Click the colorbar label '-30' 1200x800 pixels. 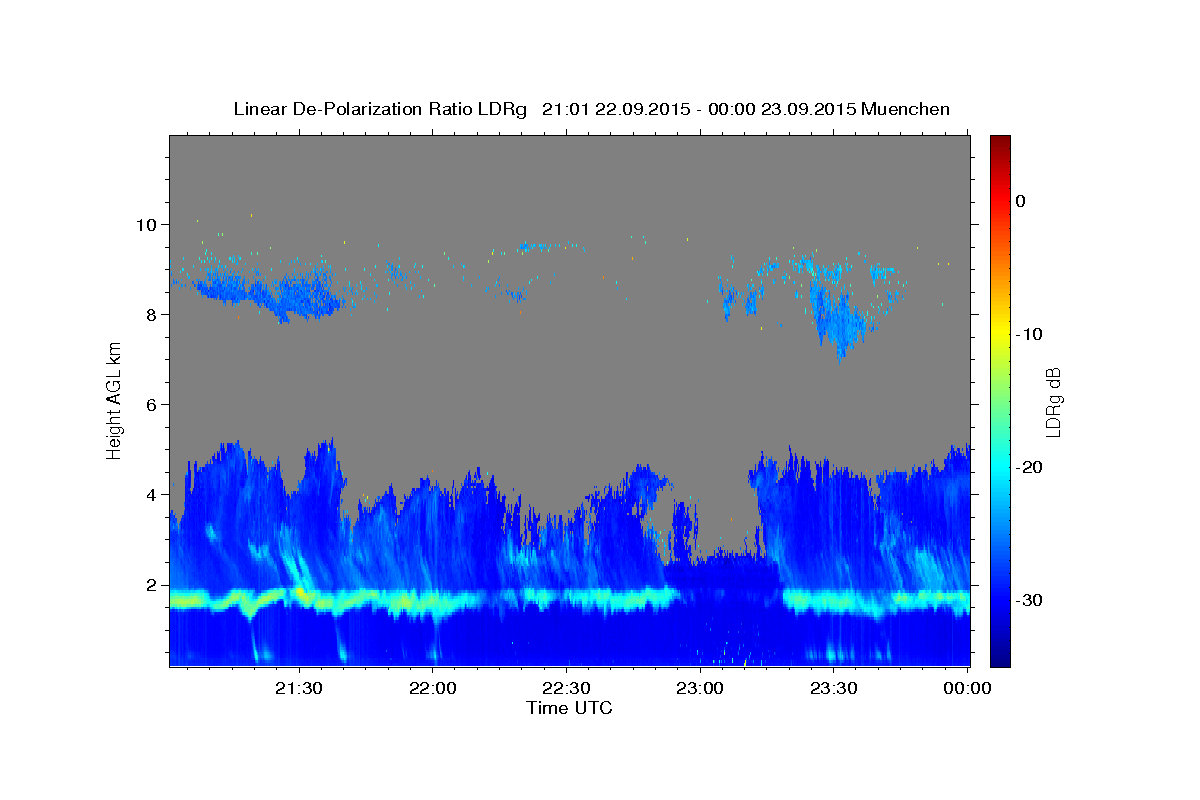pyautogui.click(x=1029, y=600)
